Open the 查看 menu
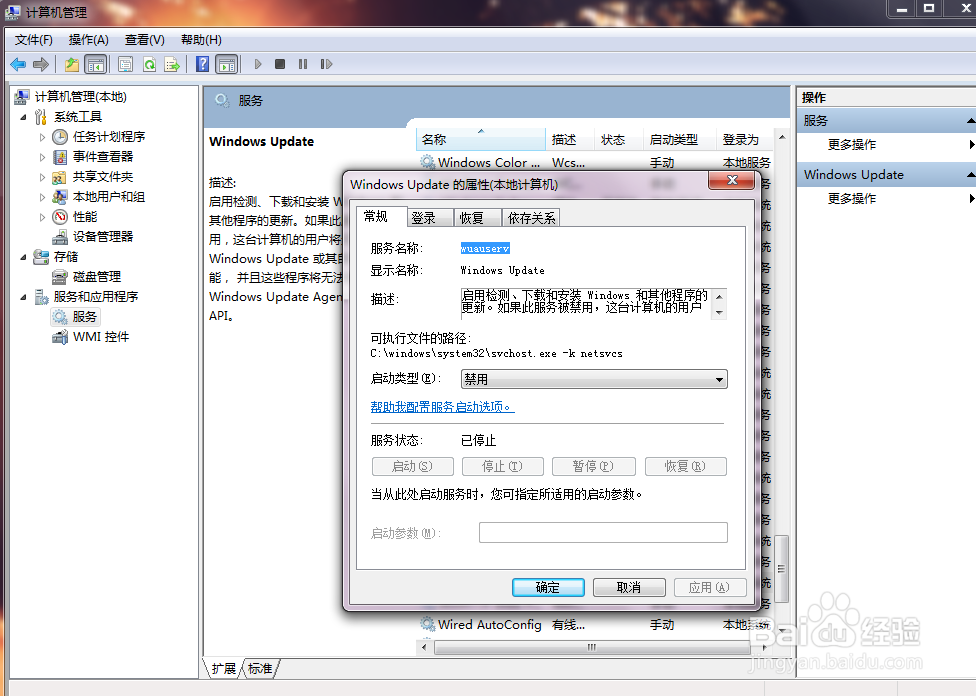Image resolution: width=976 pixels, height=696 pixels. pyautogui.click(x=143, y=40)
